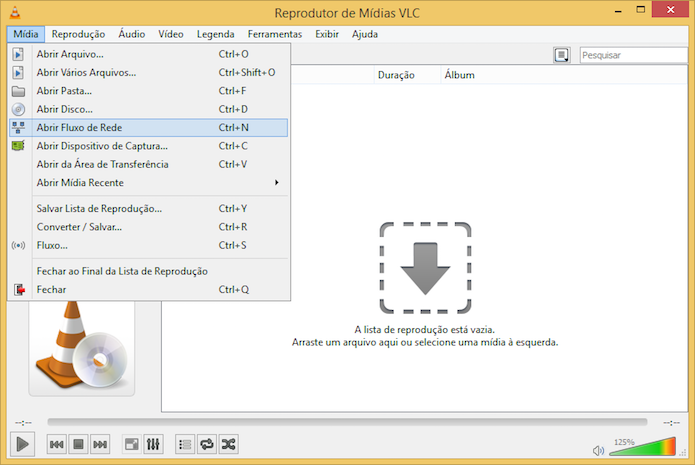This screenshot has height=465, width=695.
Task: Open the Reprodução menu
Action: [x=78, y=34]
